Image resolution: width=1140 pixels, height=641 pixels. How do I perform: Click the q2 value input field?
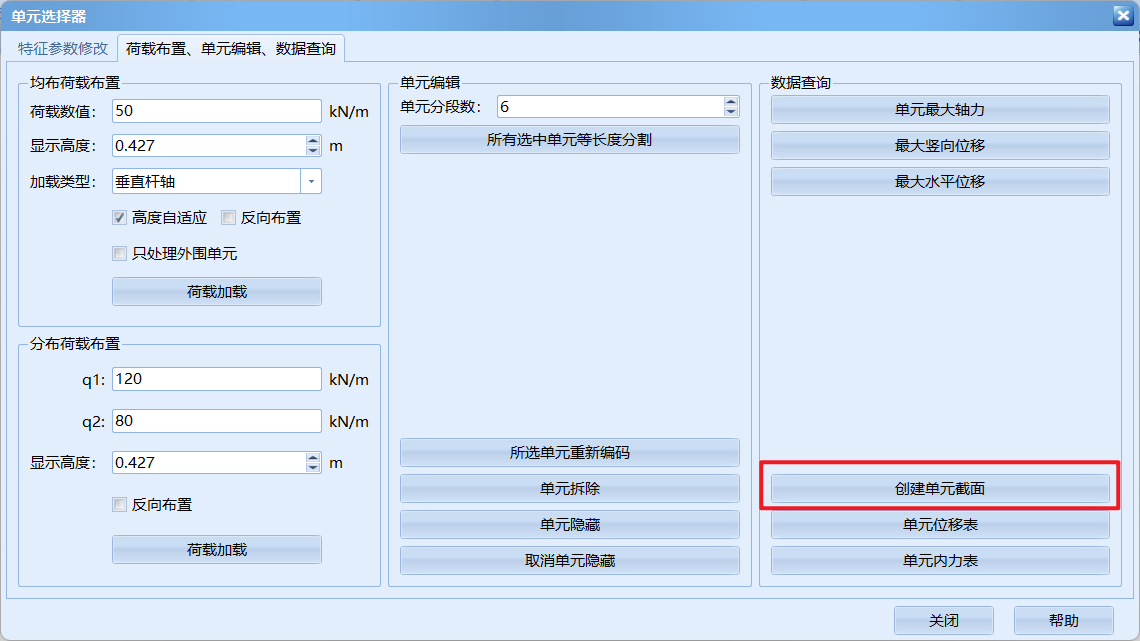click(x=216, y=421)
